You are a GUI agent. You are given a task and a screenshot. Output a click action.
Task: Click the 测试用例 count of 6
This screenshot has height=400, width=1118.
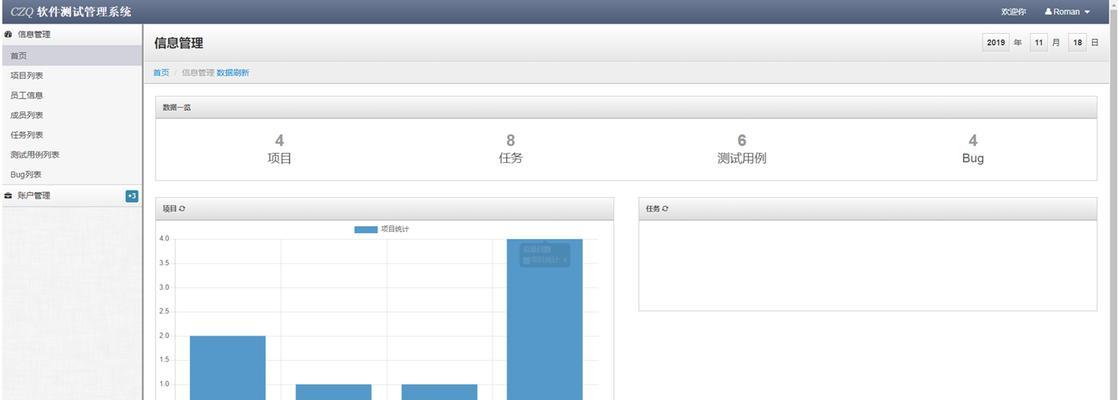742,141
